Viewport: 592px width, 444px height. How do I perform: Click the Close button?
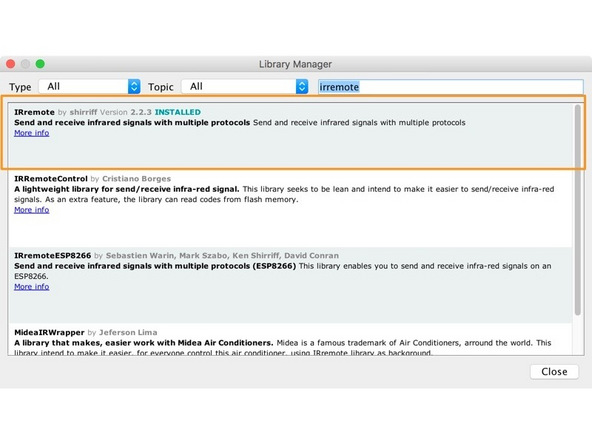[x=554, y=372]
